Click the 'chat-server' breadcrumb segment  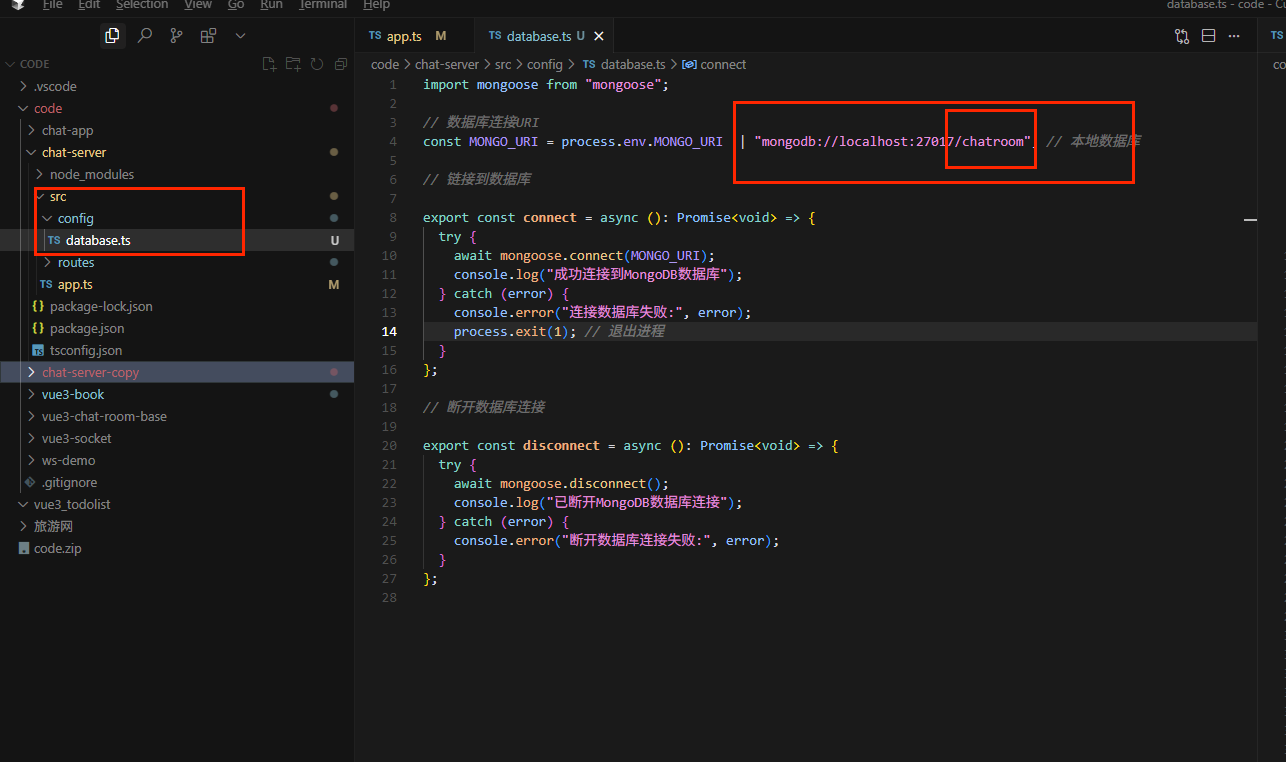coord(447,64)
